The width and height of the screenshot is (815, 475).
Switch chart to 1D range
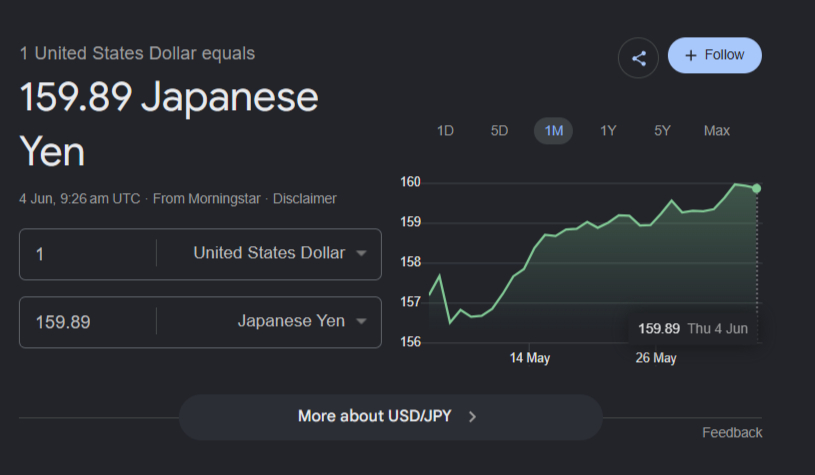tap(445, 130)
